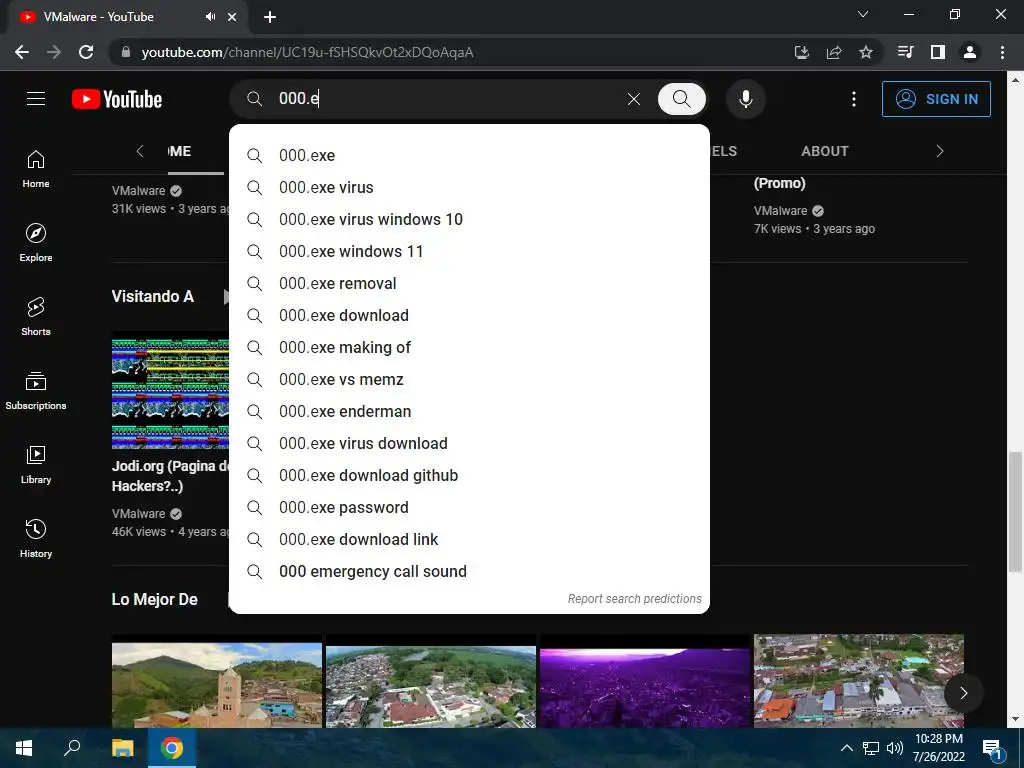The width and height of the screenshot is (1024, 768).
Task: Open YouTube settings three-dot menu
Action: coord(854,99)
